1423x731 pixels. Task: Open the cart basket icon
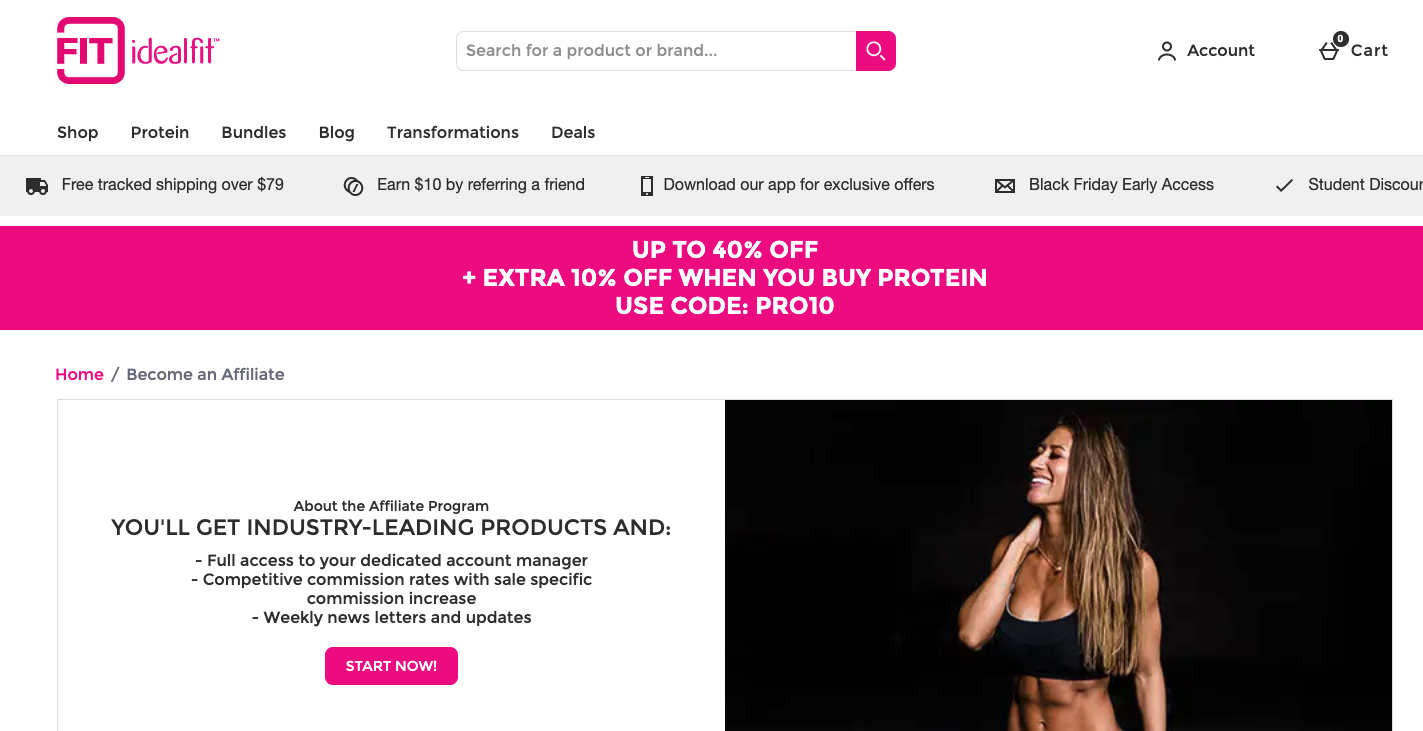point(1329,51)
